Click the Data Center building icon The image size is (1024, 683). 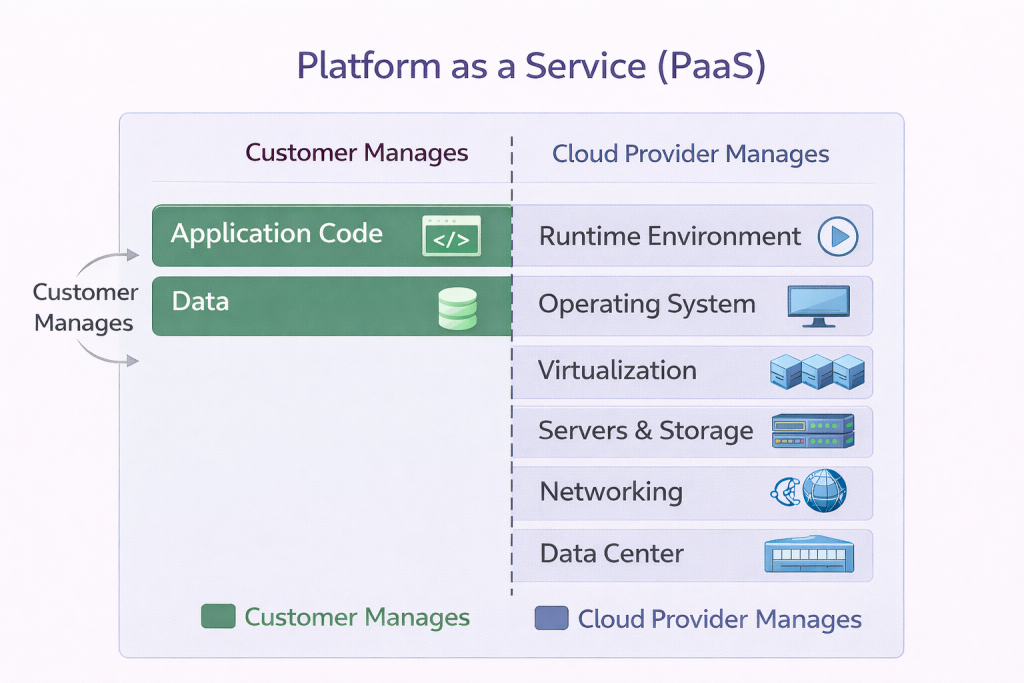pos(807,555)
